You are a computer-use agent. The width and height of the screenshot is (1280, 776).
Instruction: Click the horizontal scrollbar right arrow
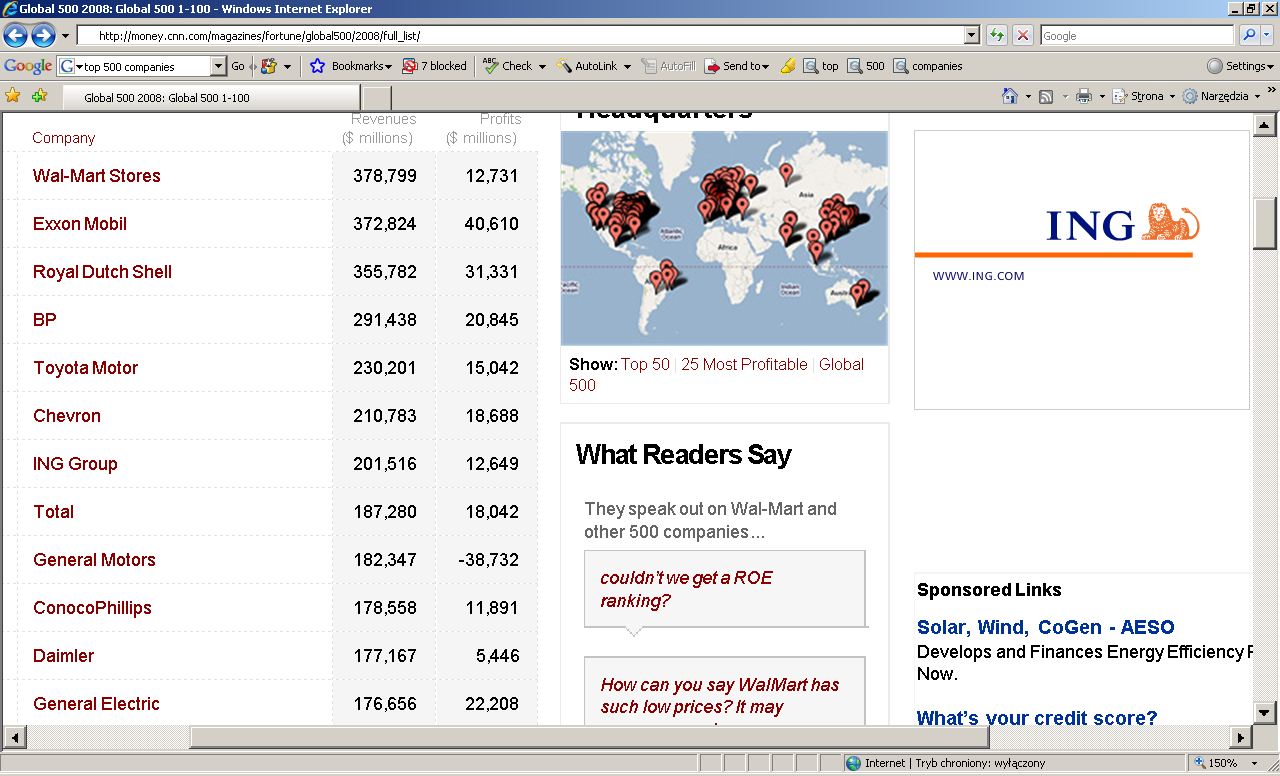(x=1240, y=738)
